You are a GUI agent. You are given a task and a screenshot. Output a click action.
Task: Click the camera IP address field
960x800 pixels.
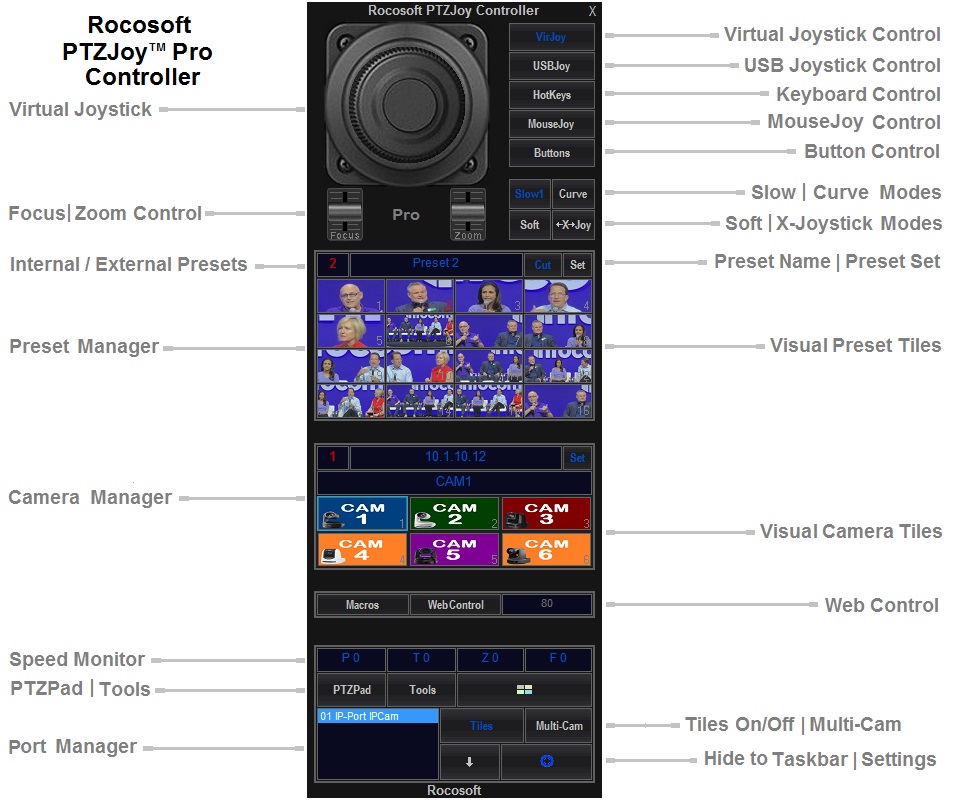point(455,457)
